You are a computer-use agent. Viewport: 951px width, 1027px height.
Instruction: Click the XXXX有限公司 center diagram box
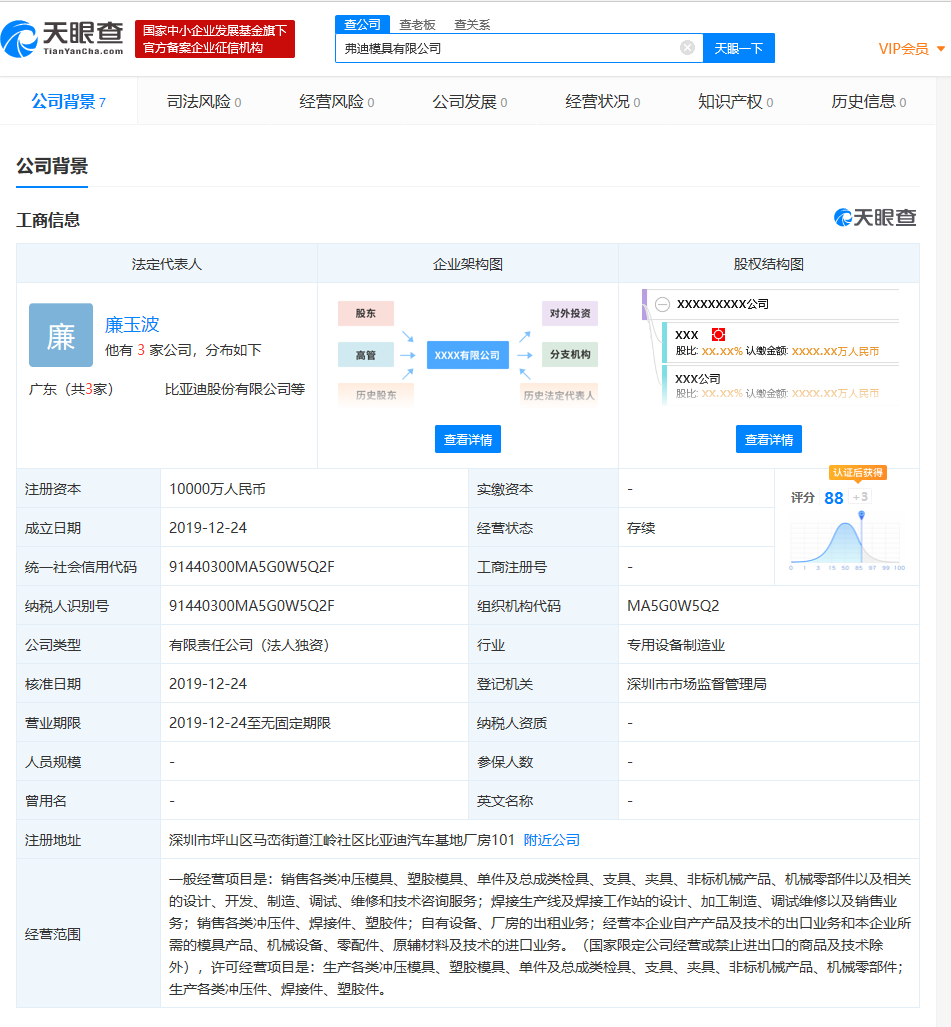click(468, 355)
